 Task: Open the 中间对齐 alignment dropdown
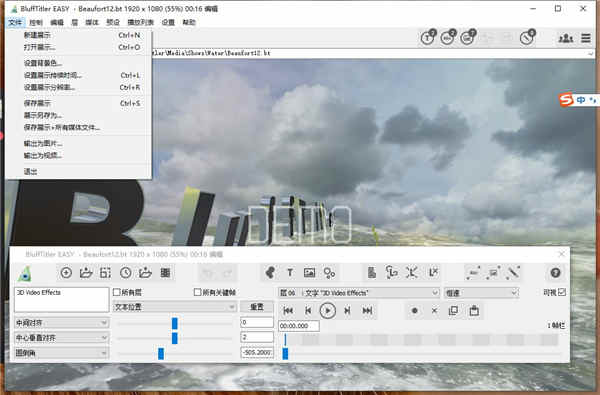tap(62, 323)
